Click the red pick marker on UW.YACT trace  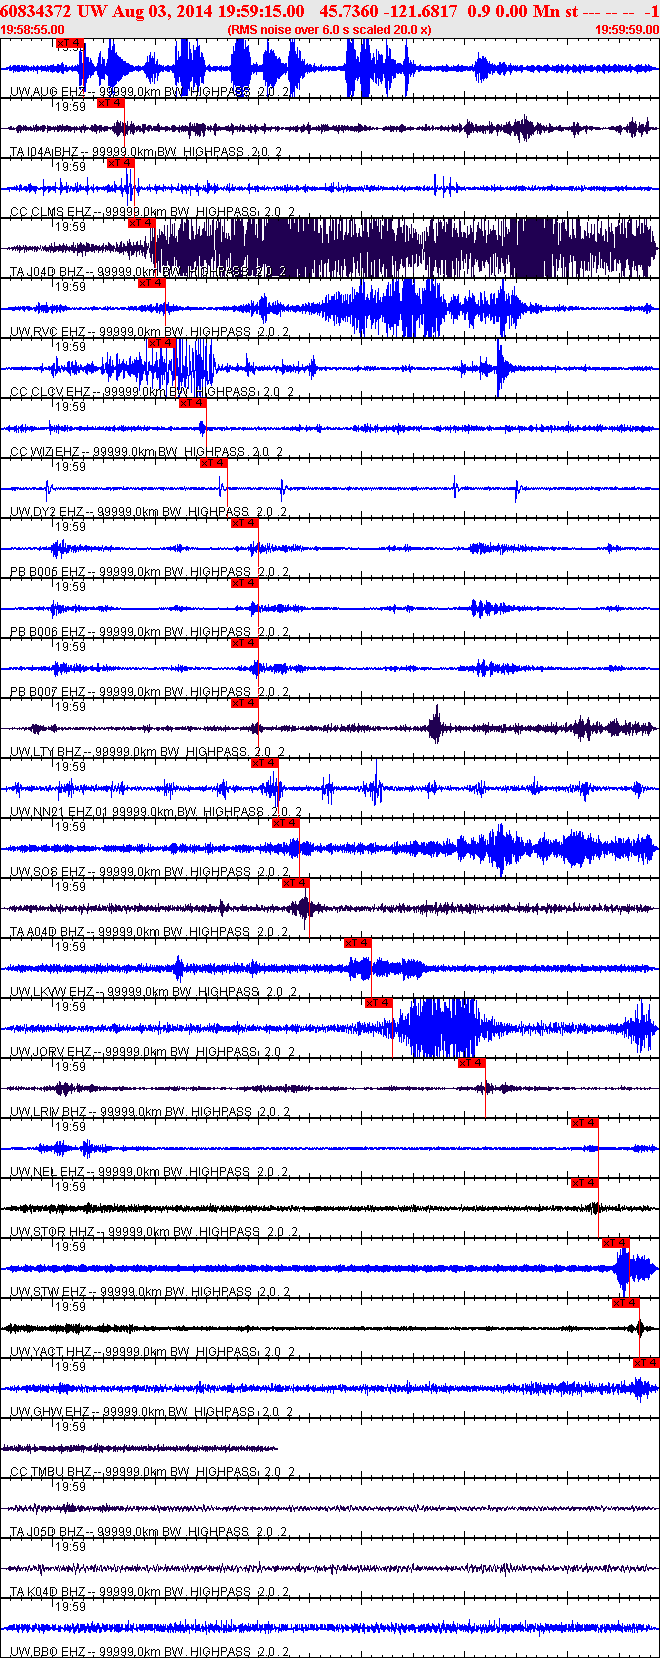[626, 1303]
